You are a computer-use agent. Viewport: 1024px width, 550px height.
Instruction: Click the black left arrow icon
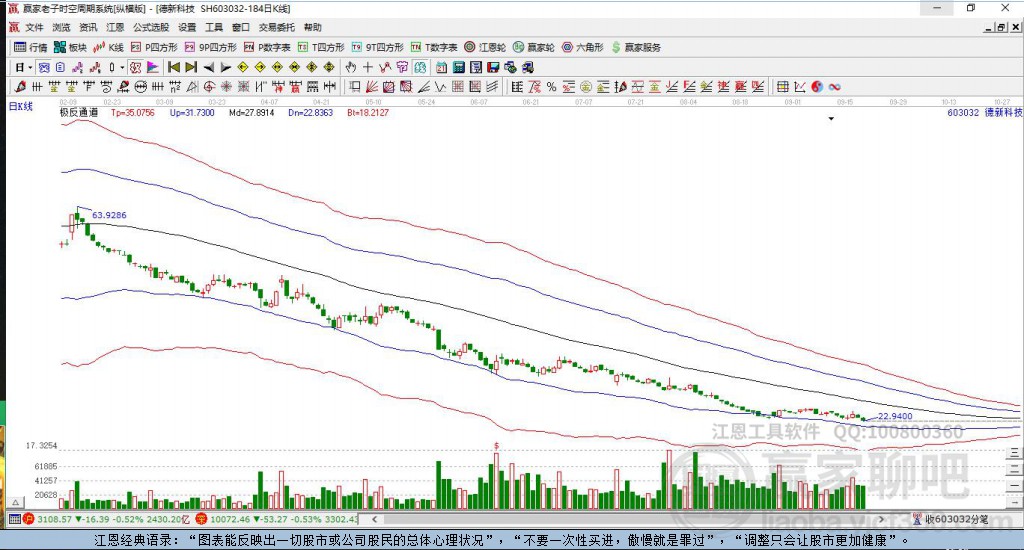pyautogui.click(x=208, y=67)
